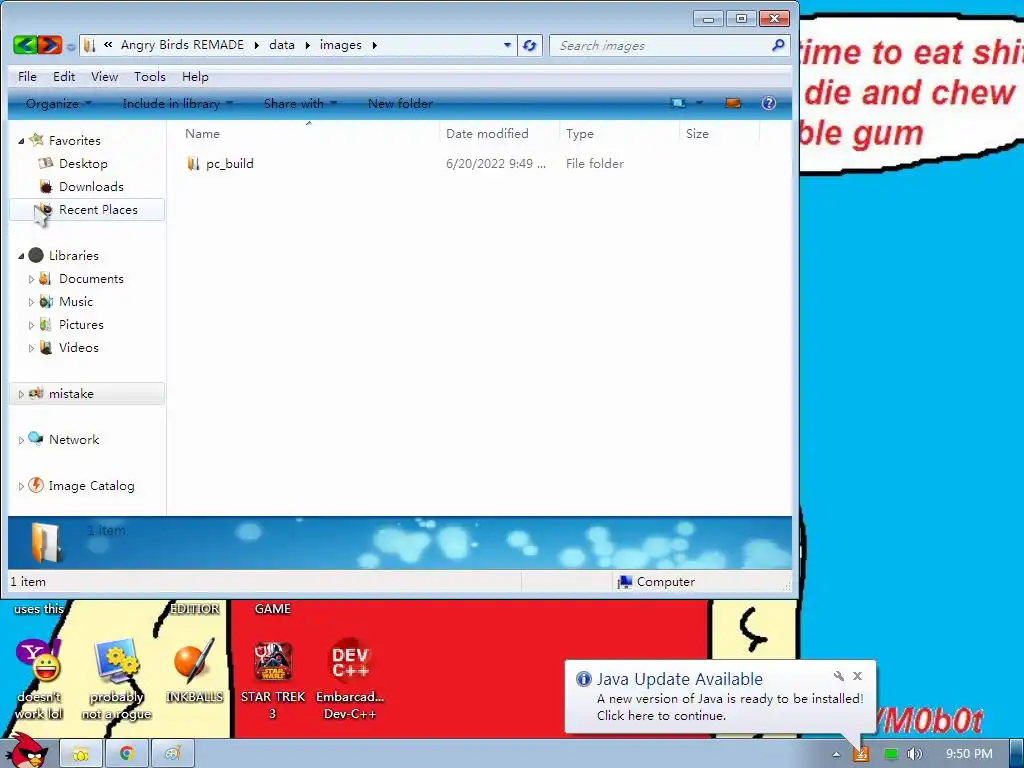
Task: Open Java notification options wrench
Action: click(x=839, y=676)
